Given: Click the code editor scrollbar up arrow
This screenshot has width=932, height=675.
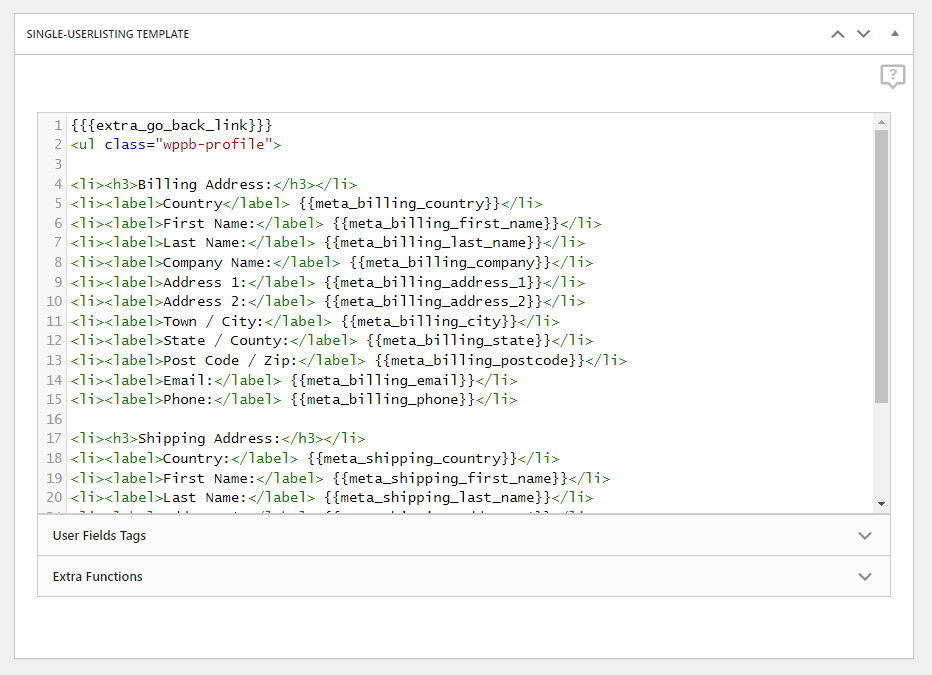Looking at the screenshot, I should [881, 122].
